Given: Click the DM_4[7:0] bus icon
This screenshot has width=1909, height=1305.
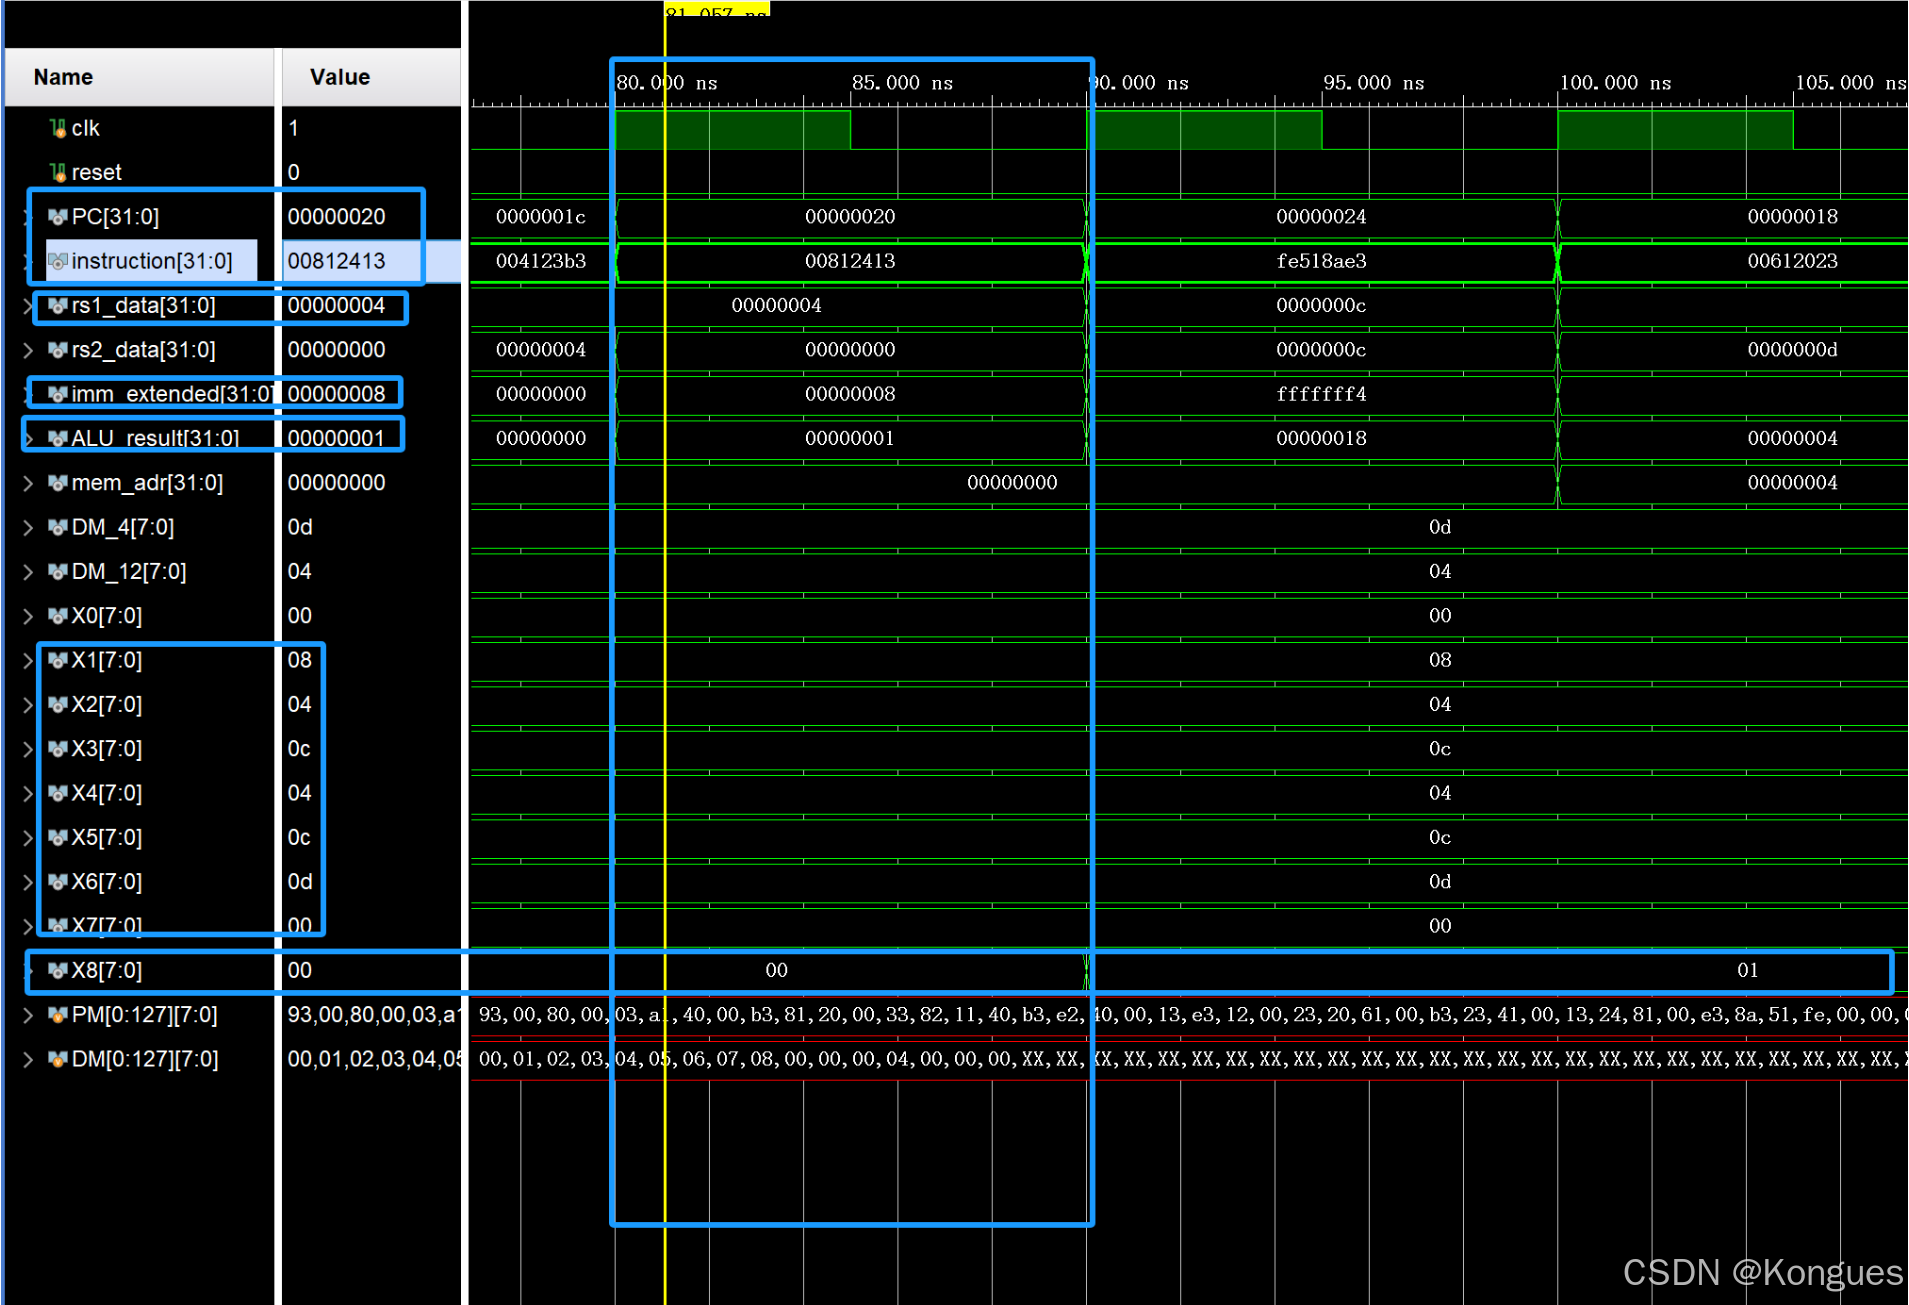Looking at the screenshot, I should [58, 527].
